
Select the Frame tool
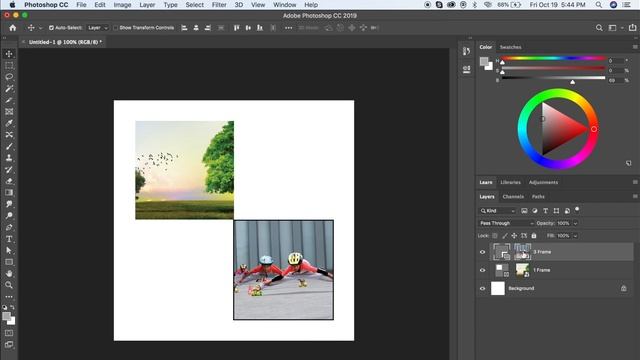[x=9, y=111]
